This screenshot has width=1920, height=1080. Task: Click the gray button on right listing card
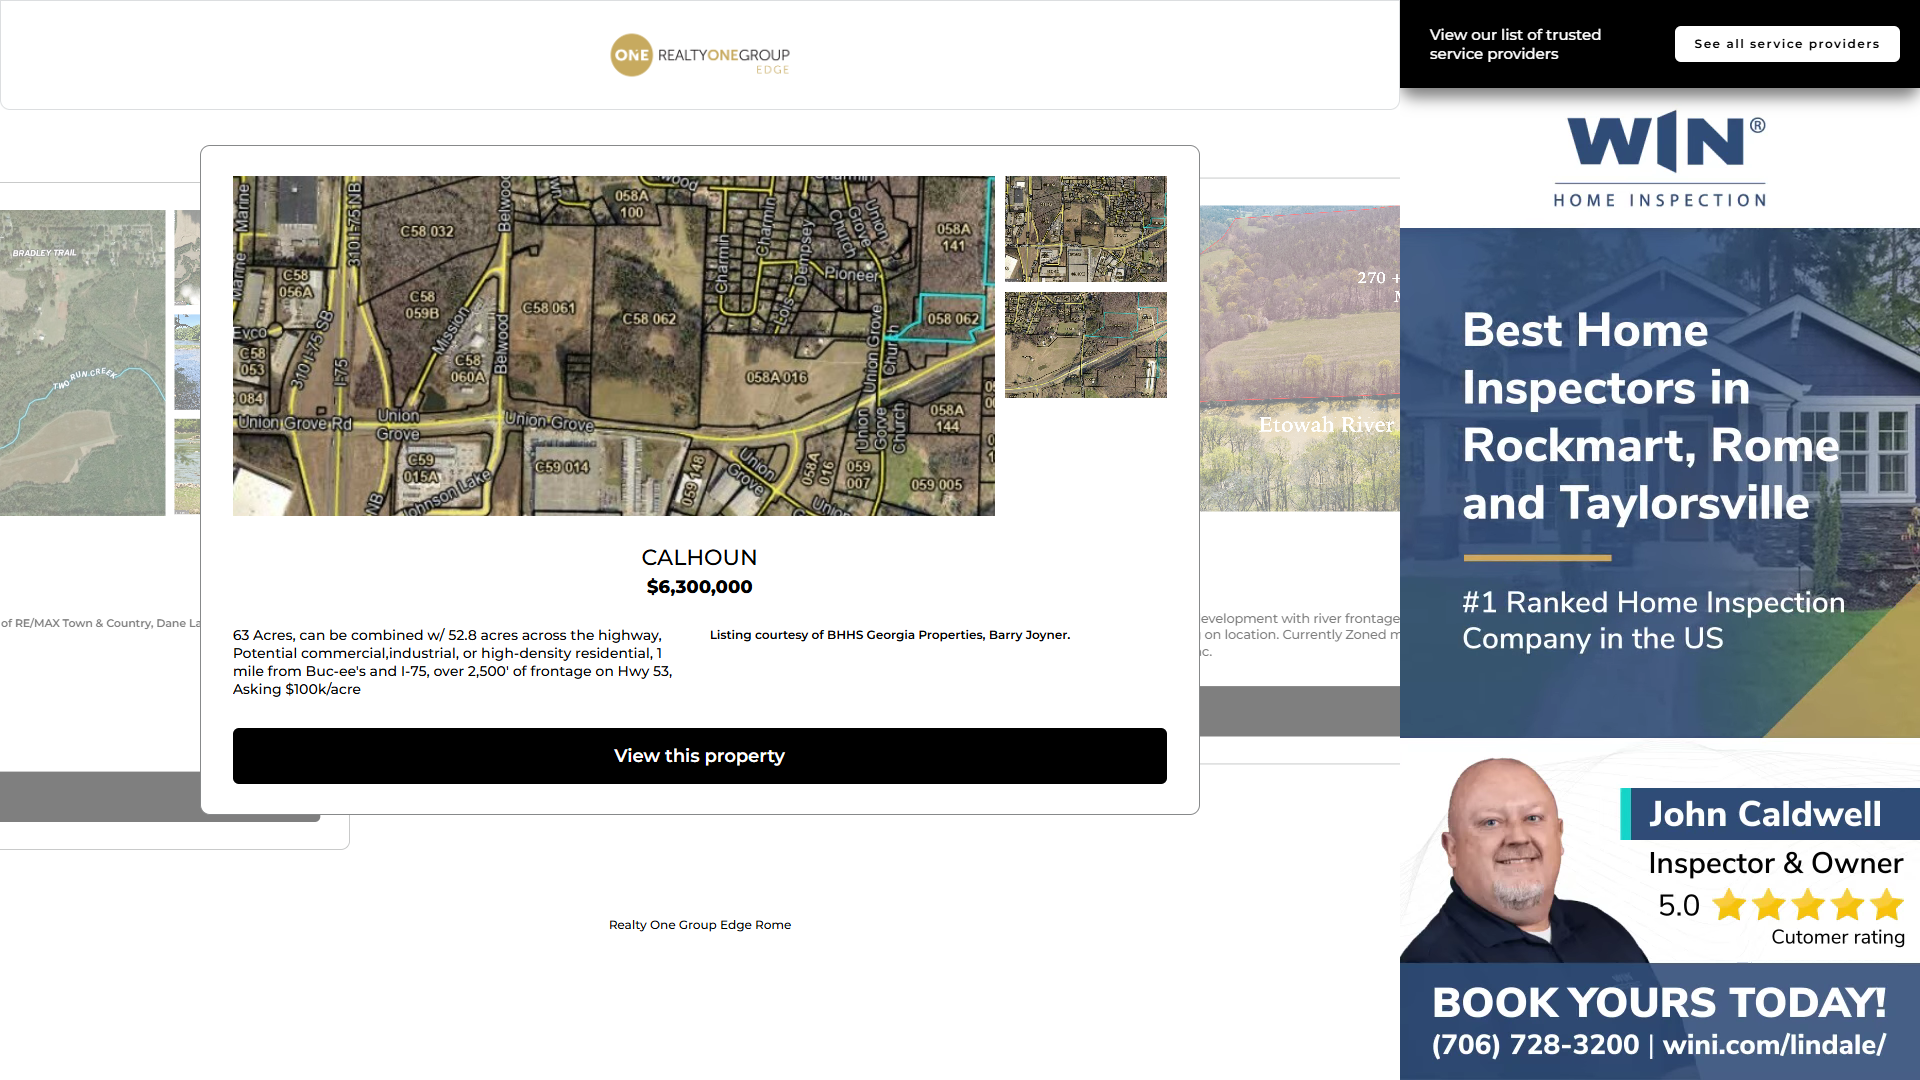(1299, 711)
